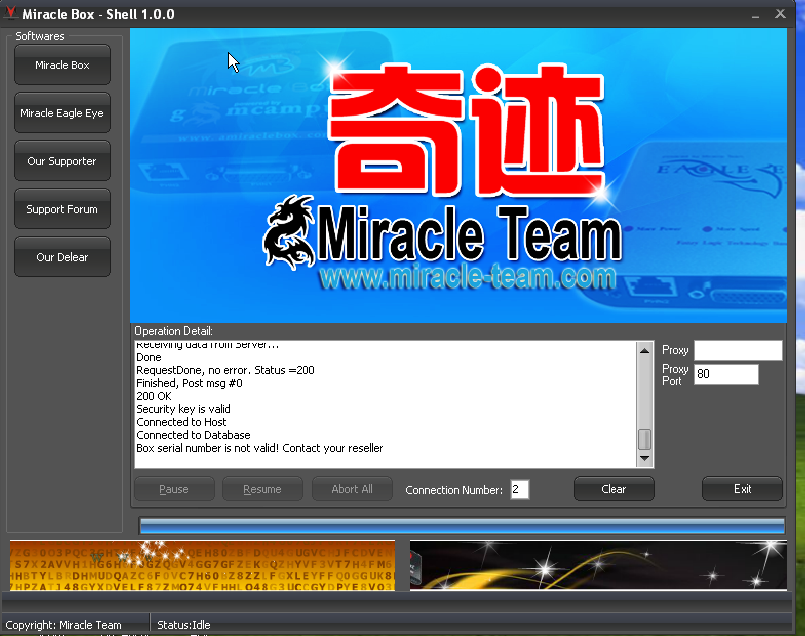Launch Miracle Eagle Eye
Image resolution: width=805 pixels, height=636 pixels.
(x=62, y=113)
